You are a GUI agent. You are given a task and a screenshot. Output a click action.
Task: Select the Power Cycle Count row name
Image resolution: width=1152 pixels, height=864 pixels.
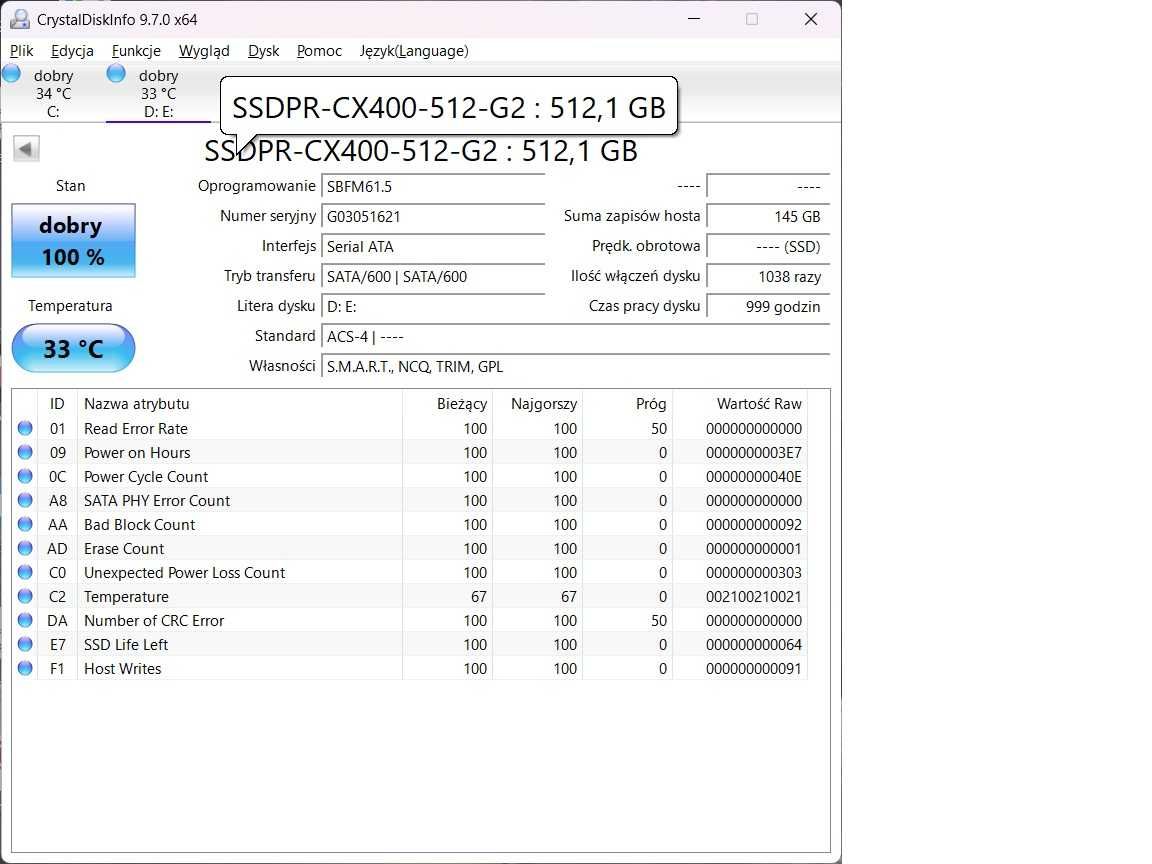(146, 476)
